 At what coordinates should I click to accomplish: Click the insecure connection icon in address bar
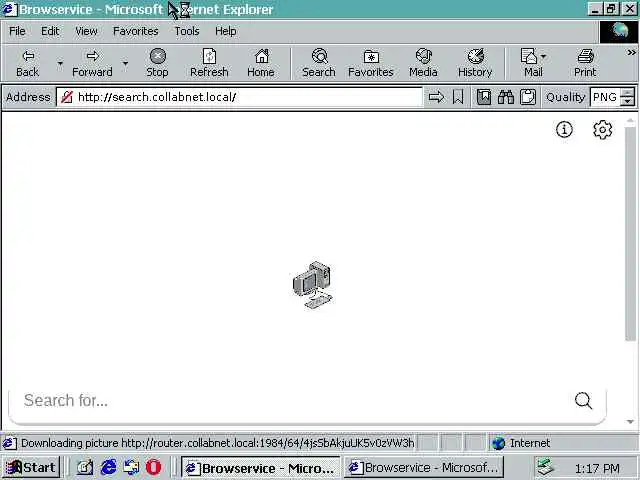click(67, 97)
